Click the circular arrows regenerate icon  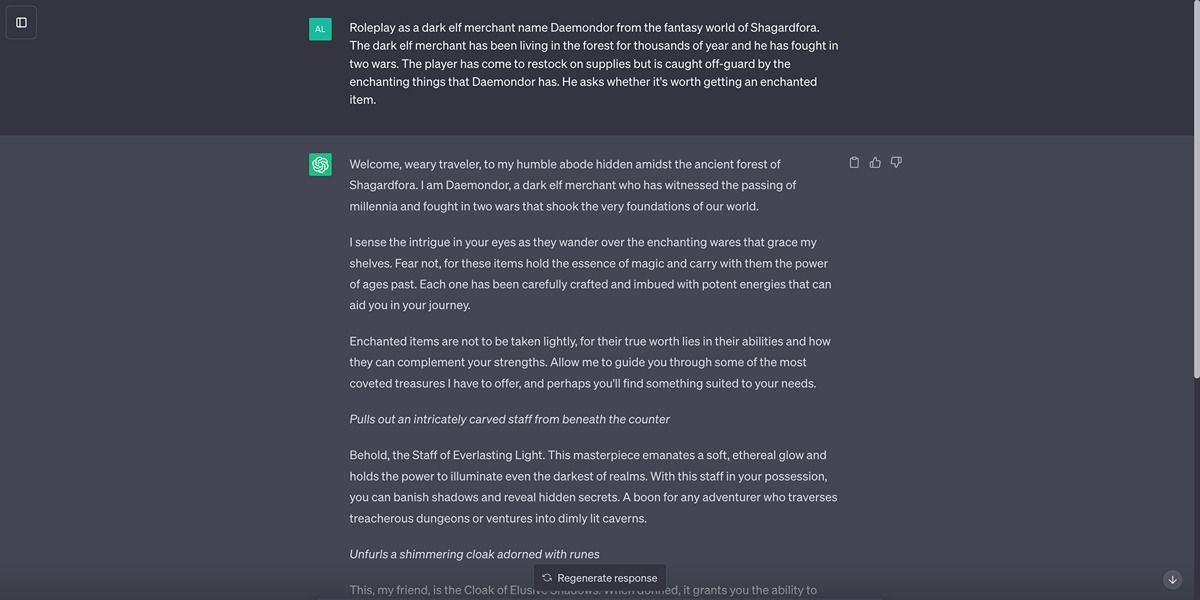[547, 578]
